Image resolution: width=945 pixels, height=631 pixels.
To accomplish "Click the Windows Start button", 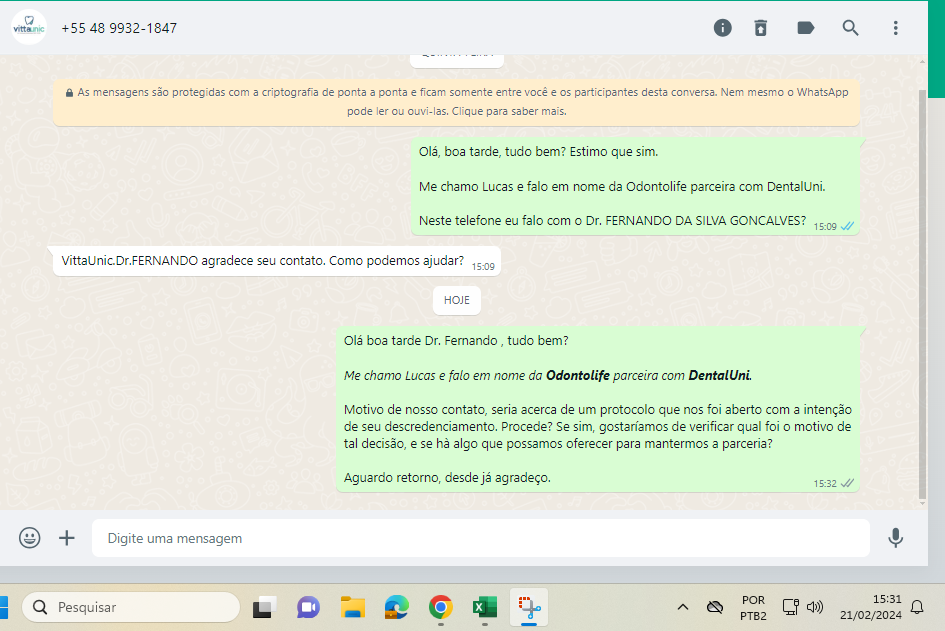I will click(4, 607).
